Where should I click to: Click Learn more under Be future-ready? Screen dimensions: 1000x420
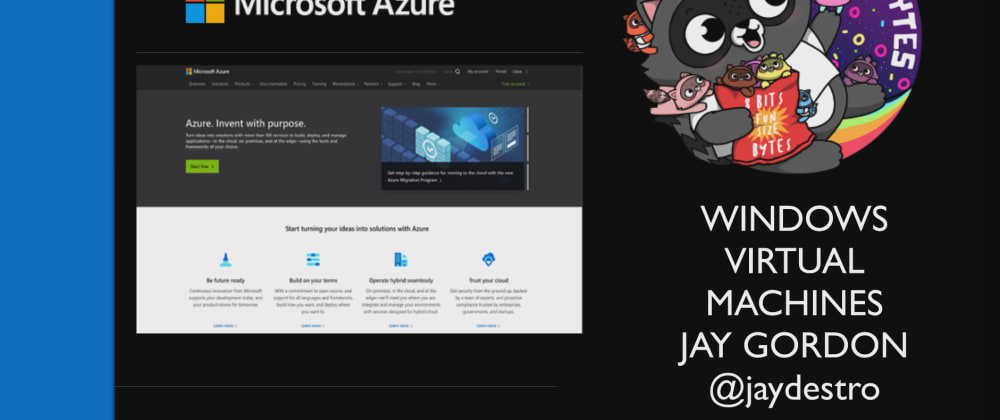225,326
